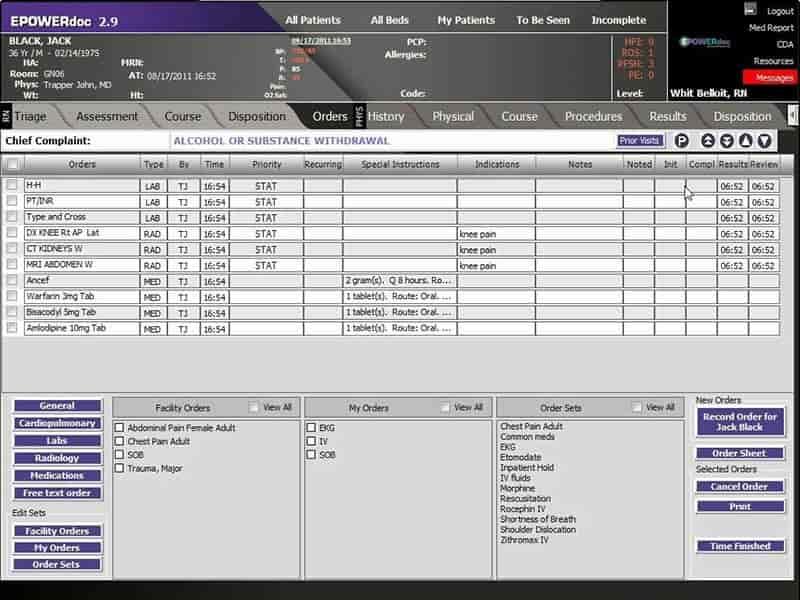Viewport: 800px width, 600px height.
Task: Click the double-up arrow circle icon
Action: (x=708, y=141)
